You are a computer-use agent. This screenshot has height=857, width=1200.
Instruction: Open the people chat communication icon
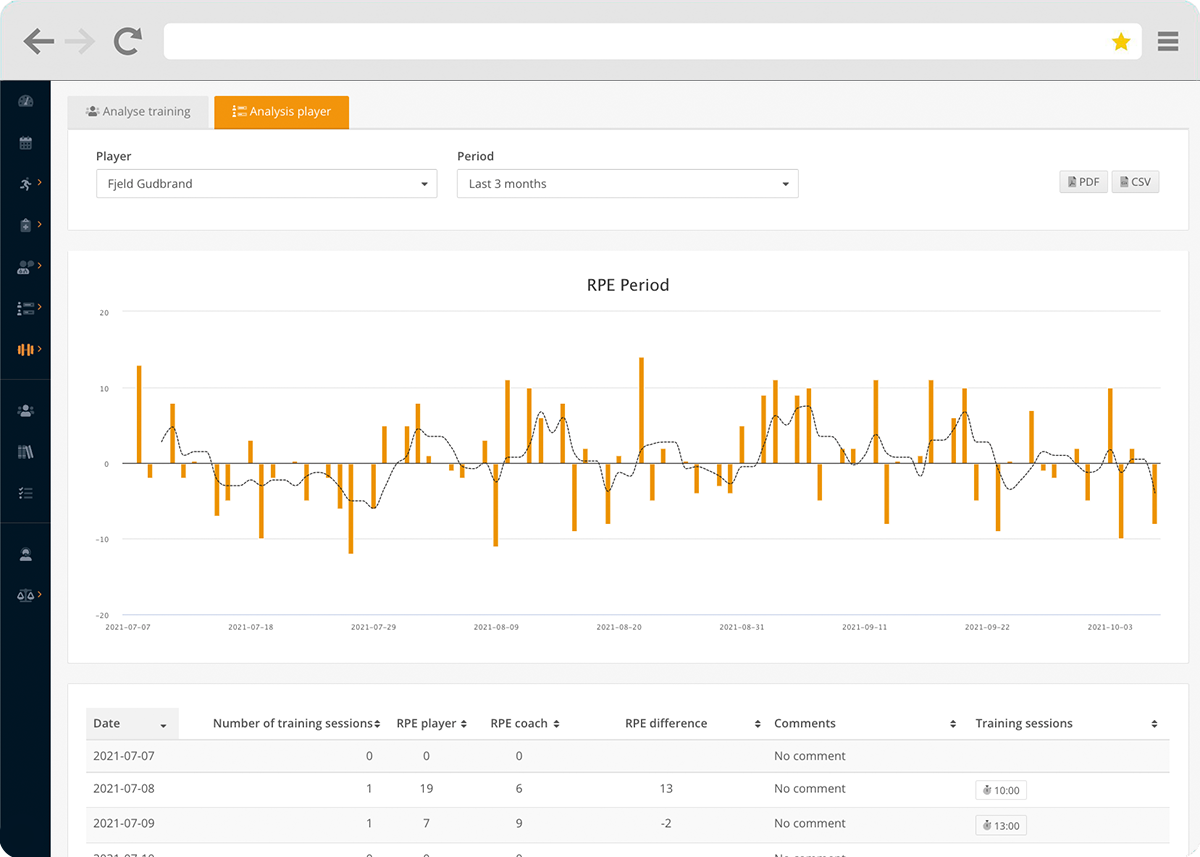tap(26, 267)
